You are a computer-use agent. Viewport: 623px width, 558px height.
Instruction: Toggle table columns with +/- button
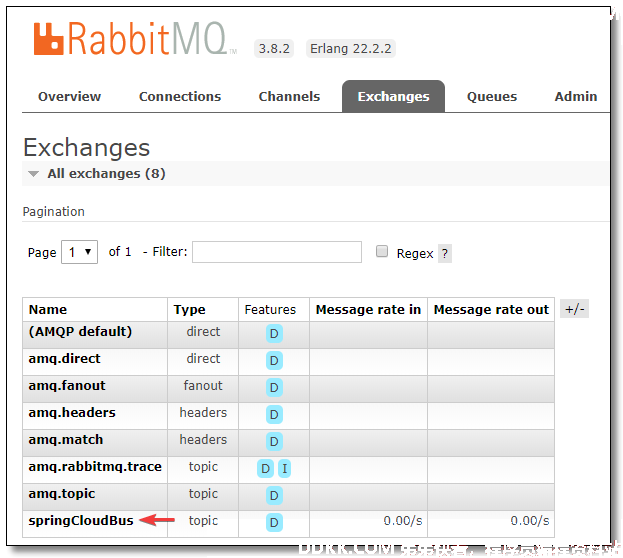tap(574, 309)
